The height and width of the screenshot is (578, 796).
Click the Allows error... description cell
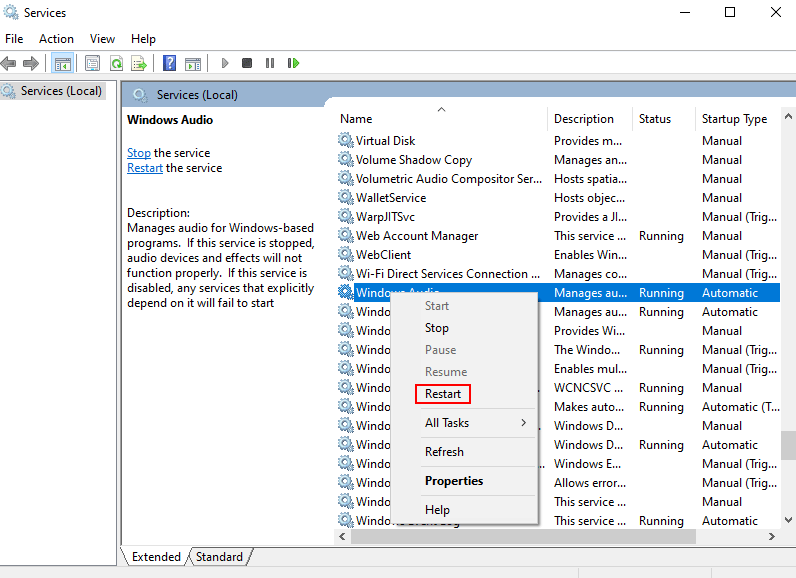tap(589, 483)
